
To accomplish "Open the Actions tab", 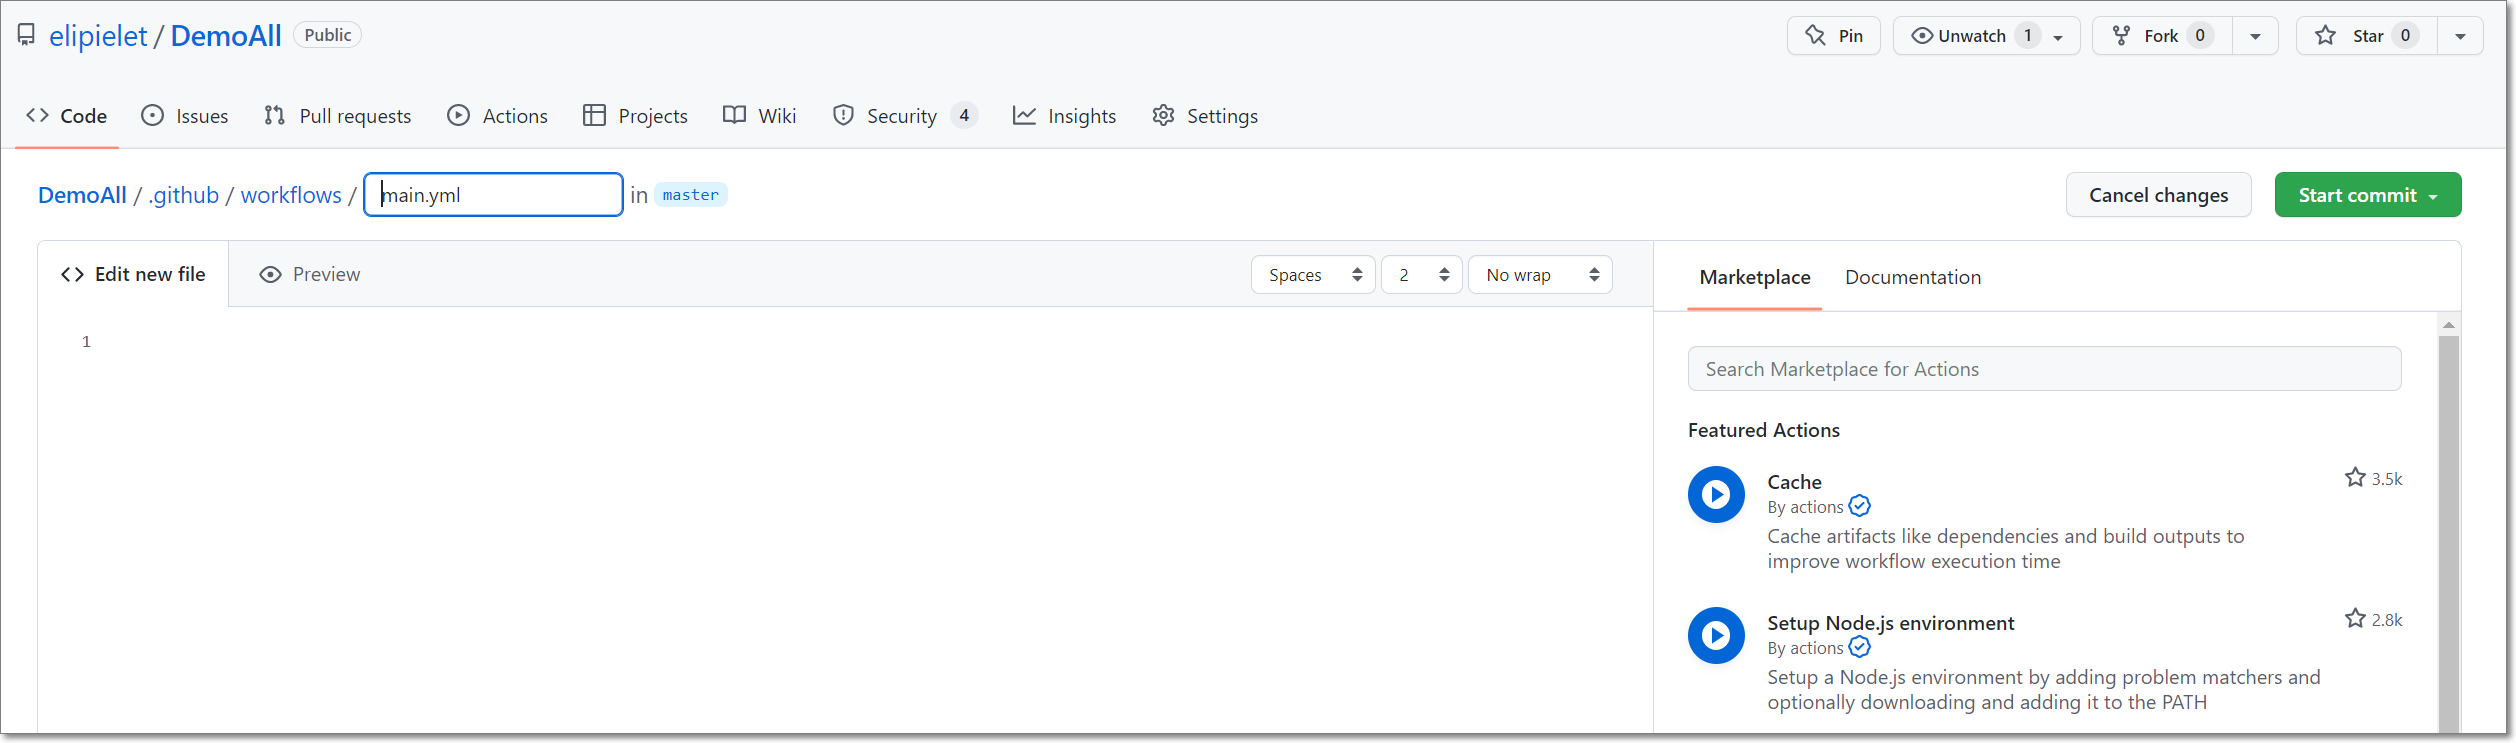I will pyautogui.click(x=497, y=116).
